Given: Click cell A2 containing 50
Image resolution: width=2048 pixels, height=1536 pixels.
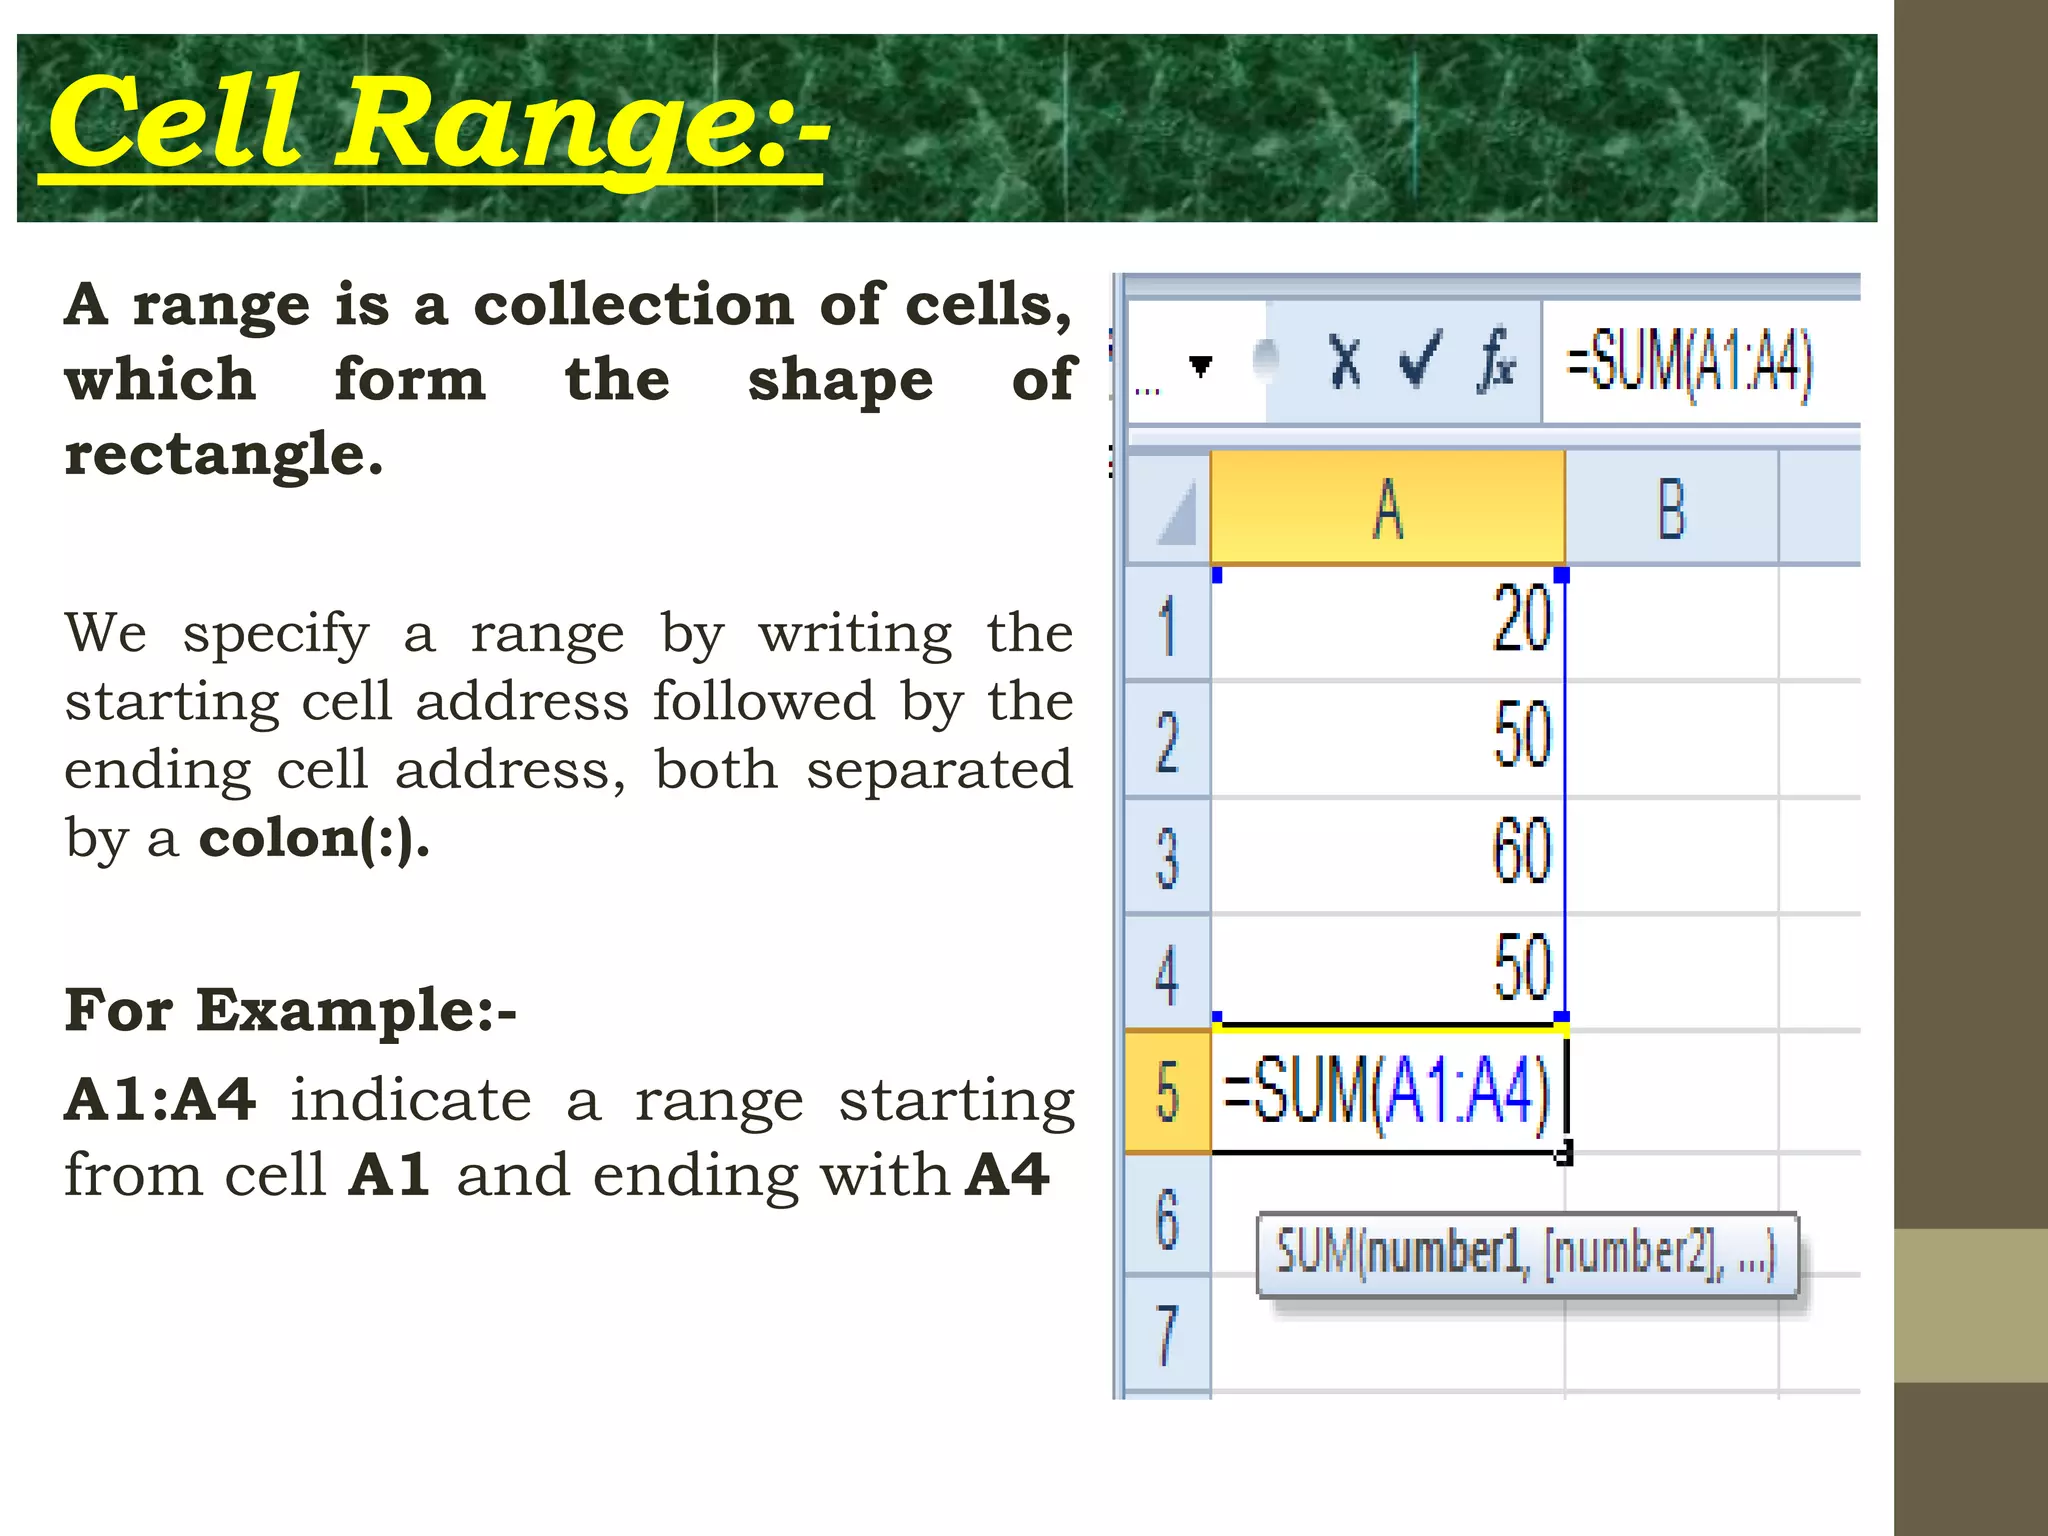Looking at the screenshot, I should point(1388,740).
